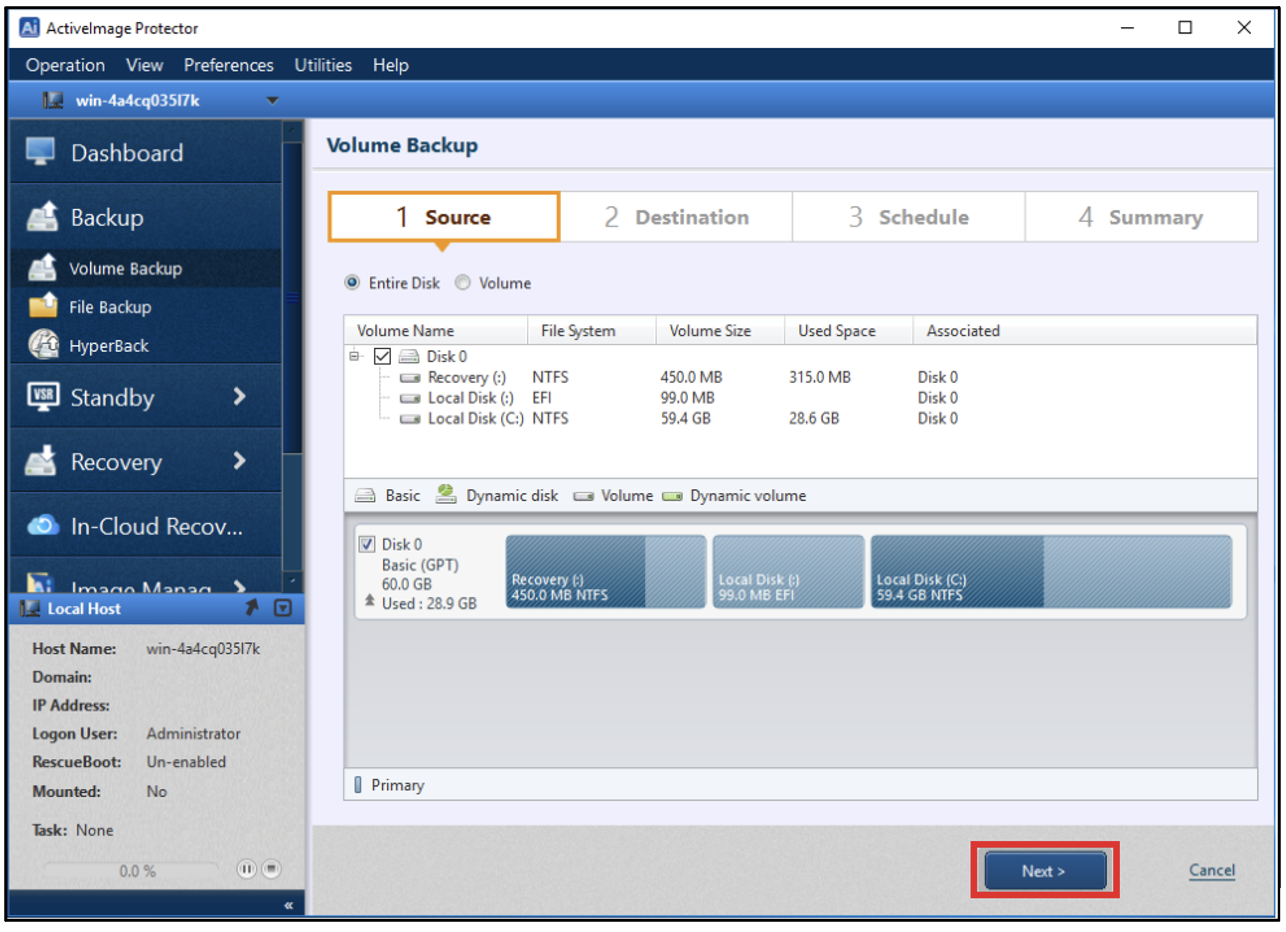Click the pin icon in Local Host panel
The width and height of the screenshot is (1286, 932).
click(x=251, y=608)
